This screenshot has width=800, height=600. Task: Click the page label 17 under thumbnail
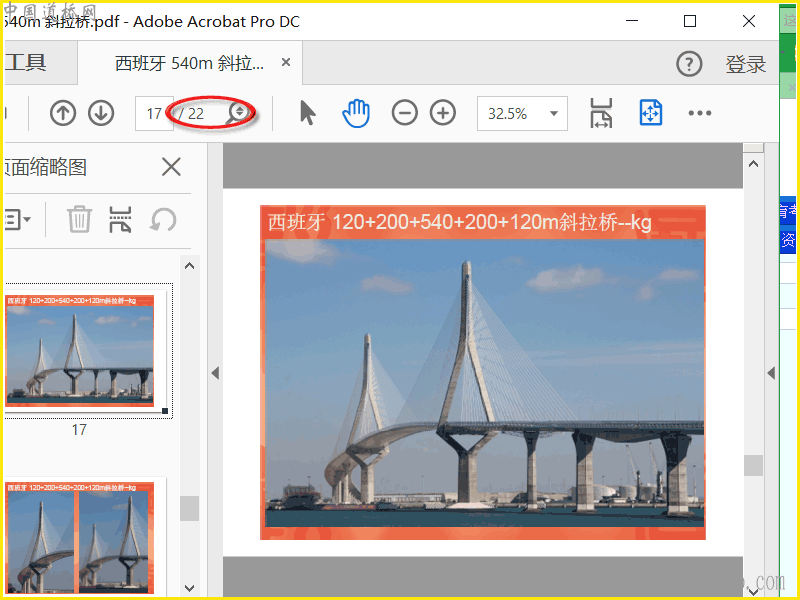click(x=79, y=430)
